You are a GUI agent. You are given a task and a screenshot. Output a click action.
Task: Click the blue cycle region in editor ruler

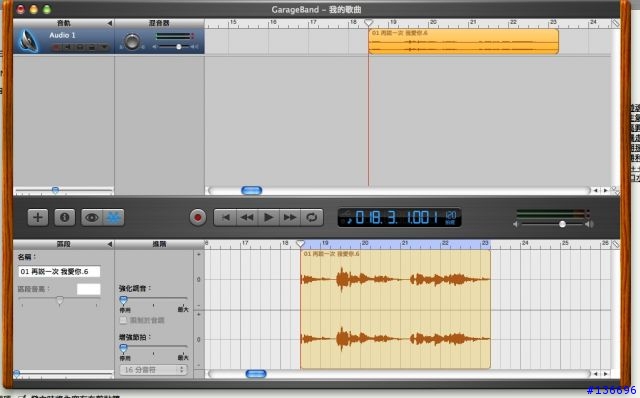[396, 244]
